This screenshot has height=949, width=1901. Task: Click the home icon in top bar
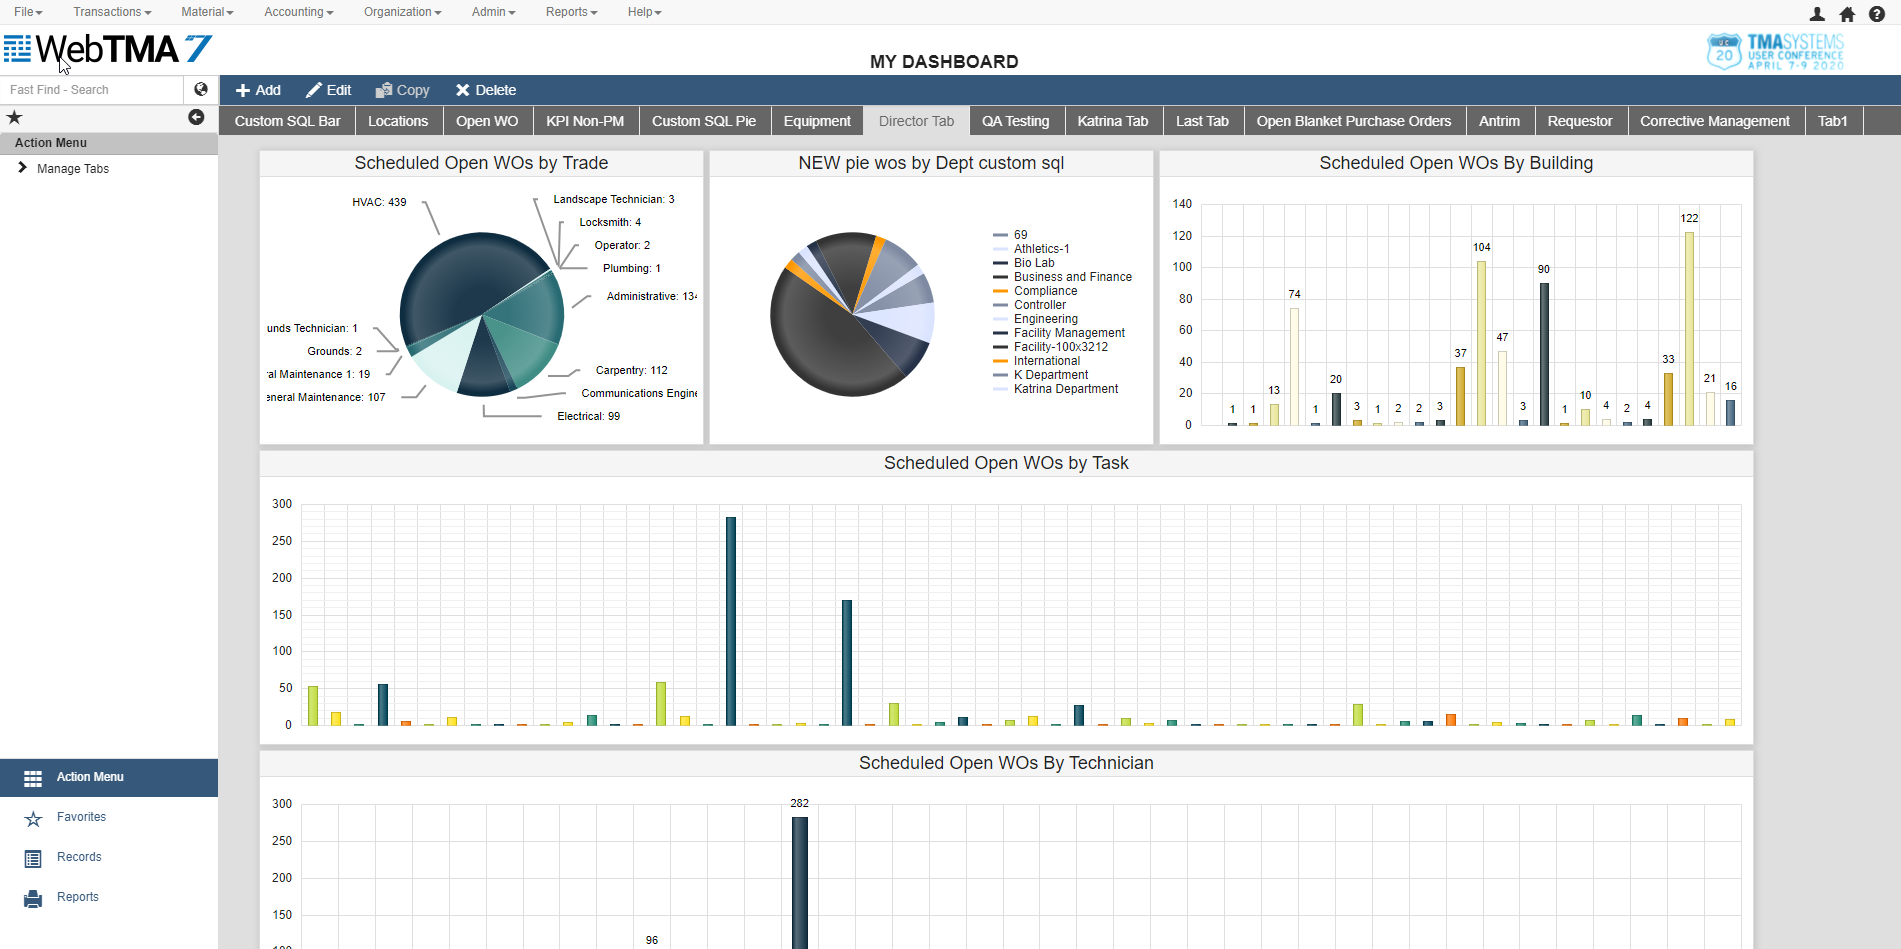pos(1846,14)
